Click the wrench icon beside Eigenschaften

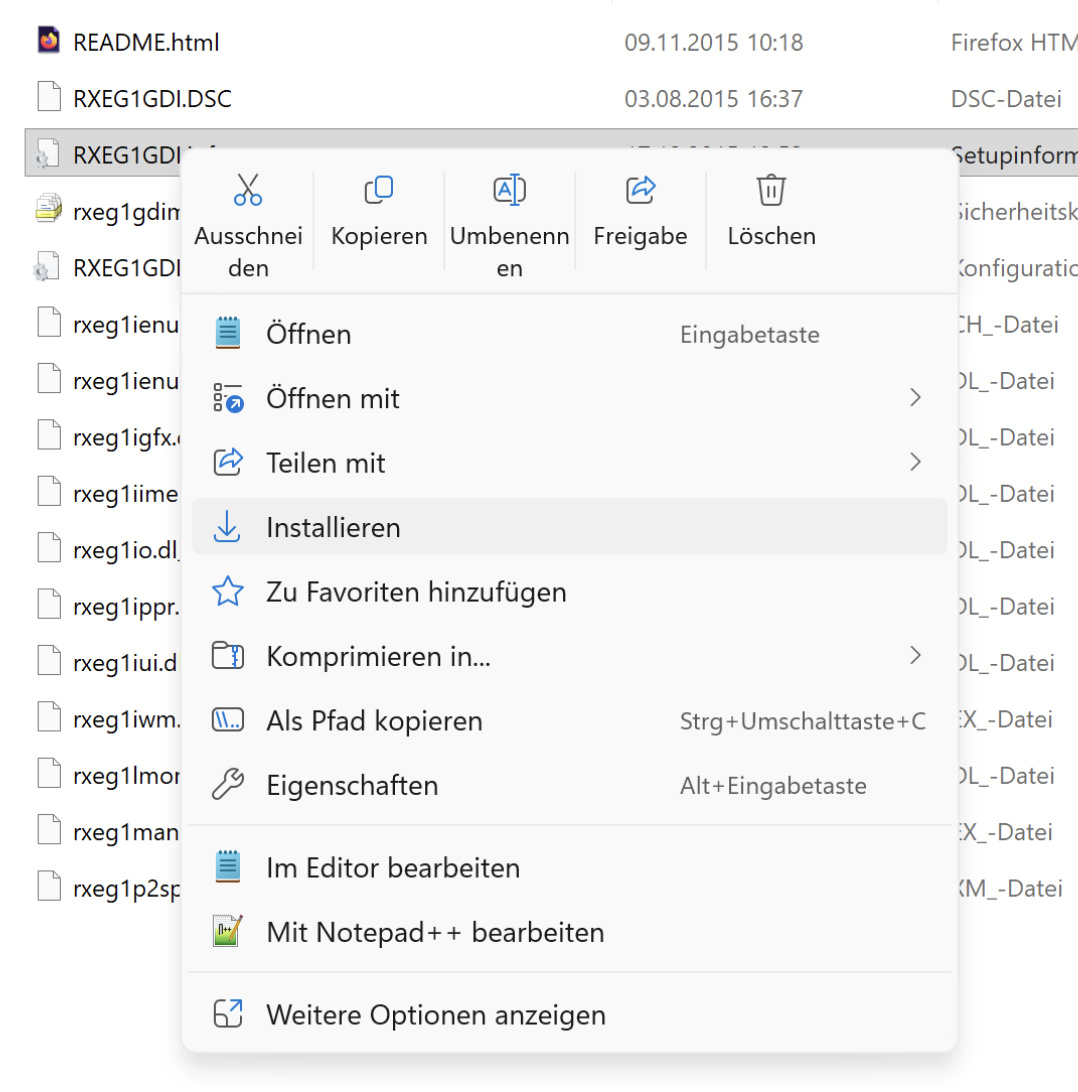[228, 785]
